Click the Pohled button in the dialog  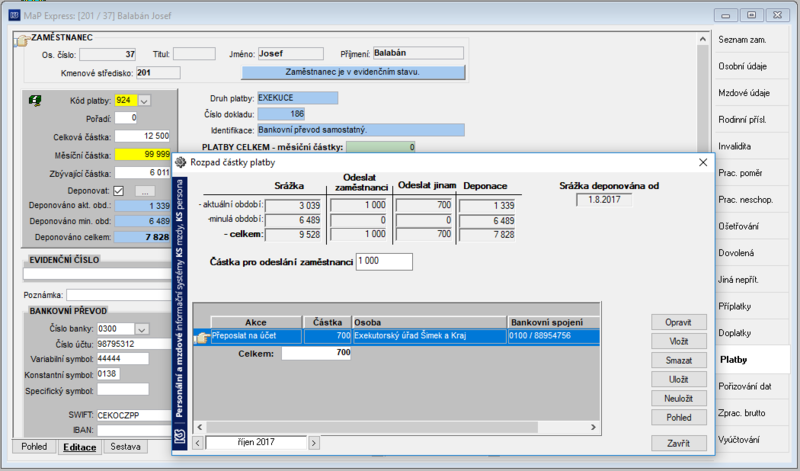(x=679, y=417)
